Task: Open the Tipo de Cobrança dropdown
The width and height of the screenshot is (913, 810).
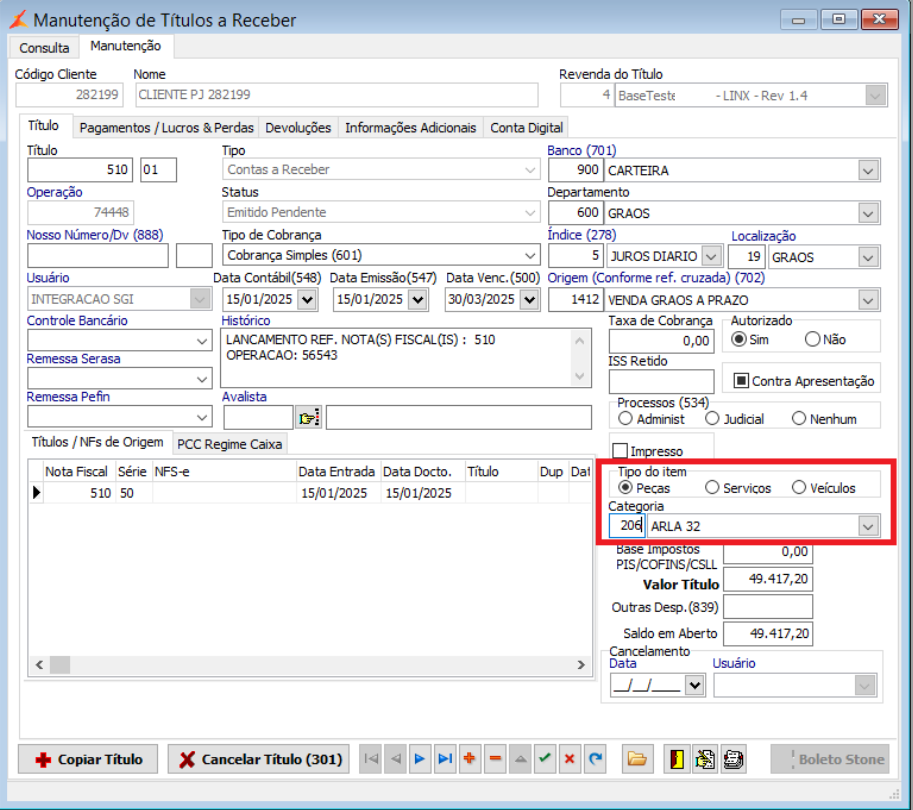Action: click(528, 255)
